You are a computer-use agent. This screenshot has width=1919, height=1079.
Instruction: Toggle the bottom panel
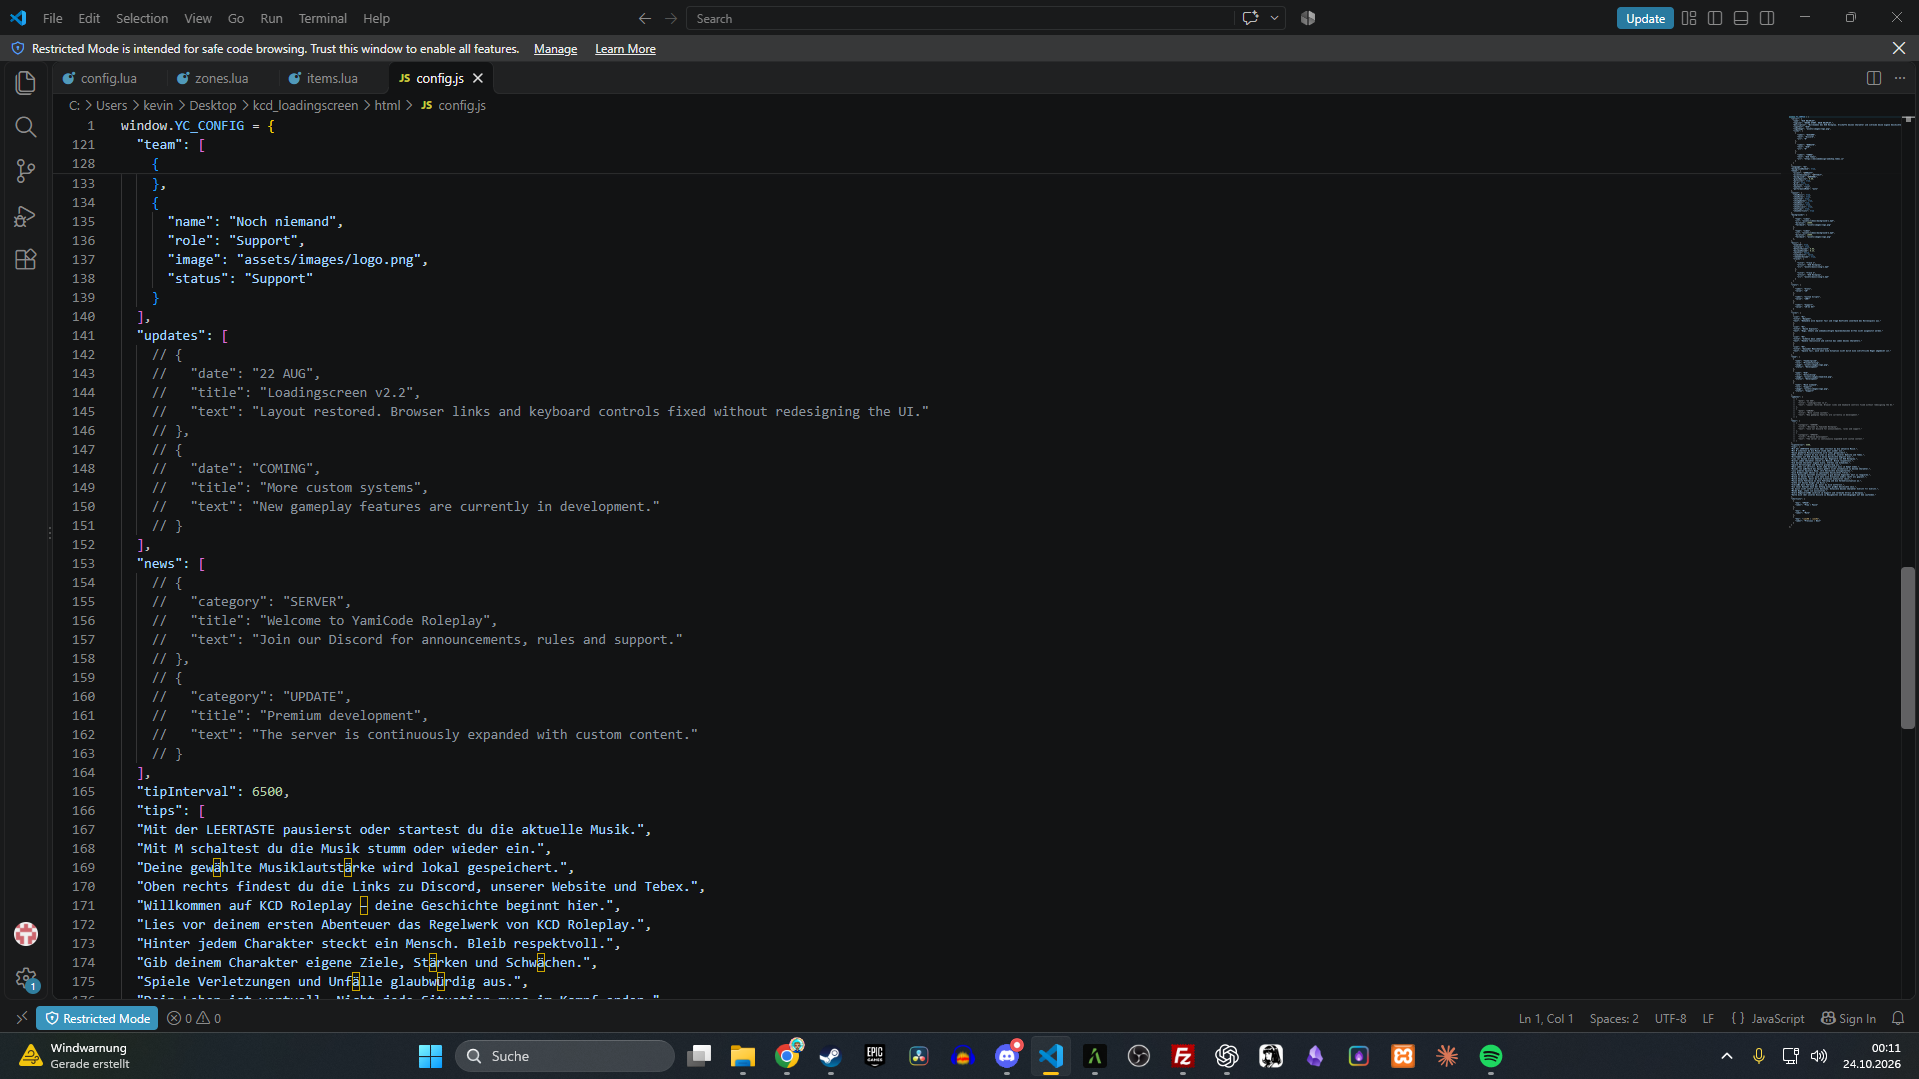point(1741,18)
